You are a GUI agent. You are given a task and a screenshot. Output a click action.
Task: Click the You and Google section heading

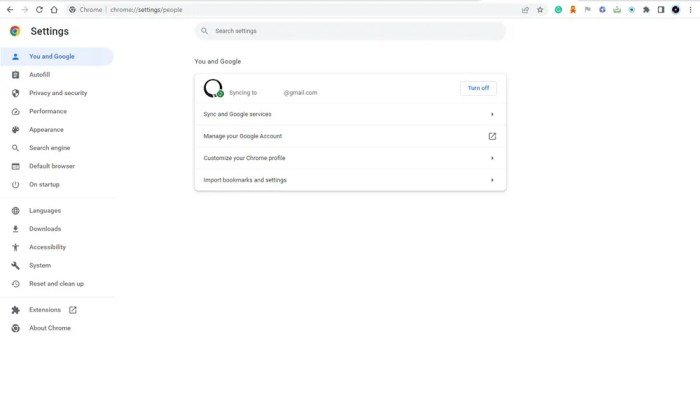[x=218, y=61]
